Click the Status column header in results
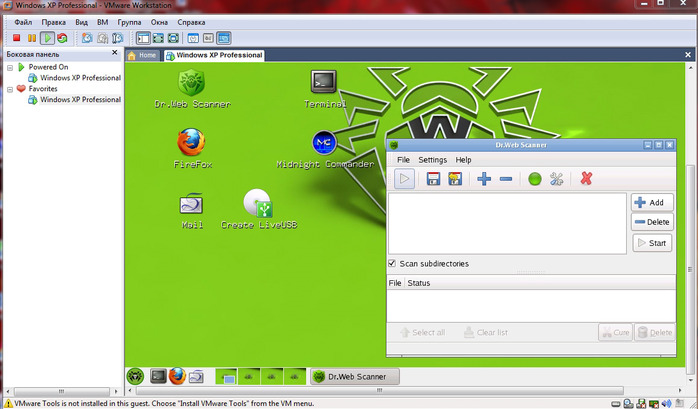 tap(419, 283)
